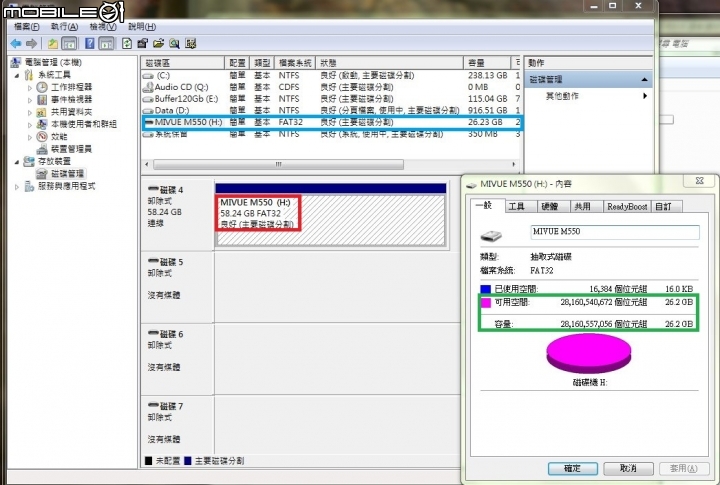720x485 pixels.
Task: Select the 系統保留 volume row
Action: [x=331, y=135]
